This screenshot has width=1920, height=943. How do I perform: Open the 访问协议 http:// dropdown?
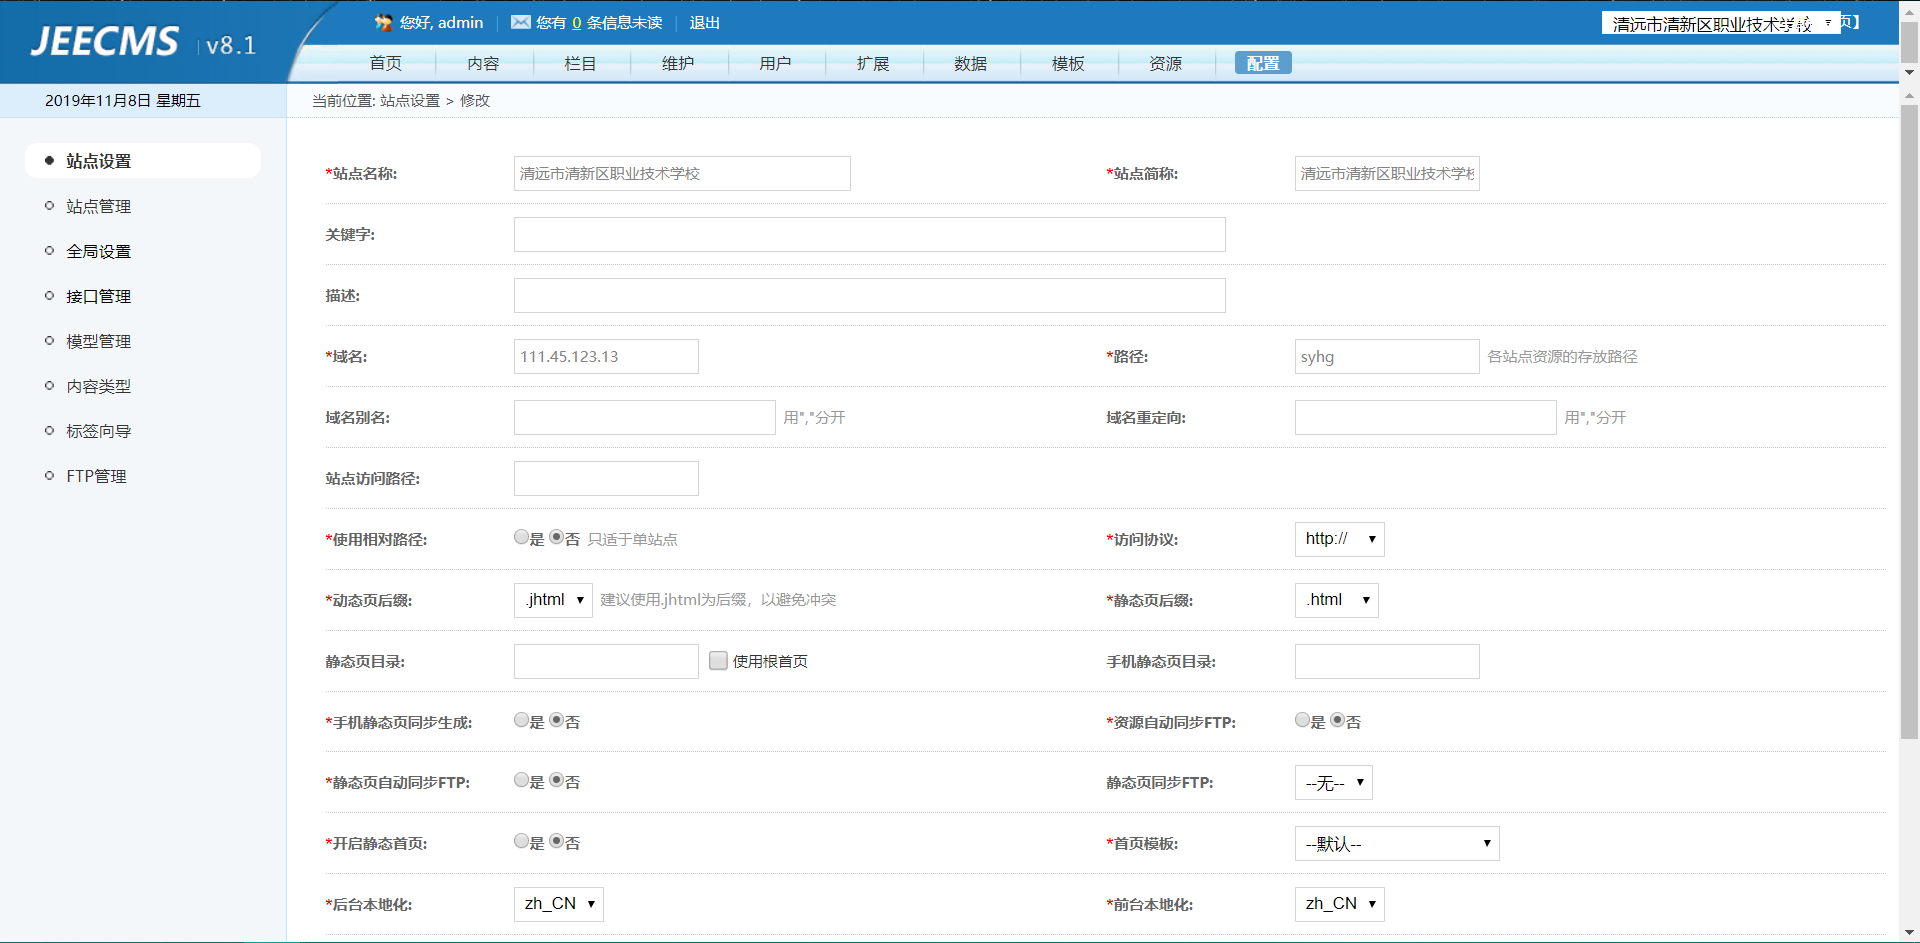1339,539
